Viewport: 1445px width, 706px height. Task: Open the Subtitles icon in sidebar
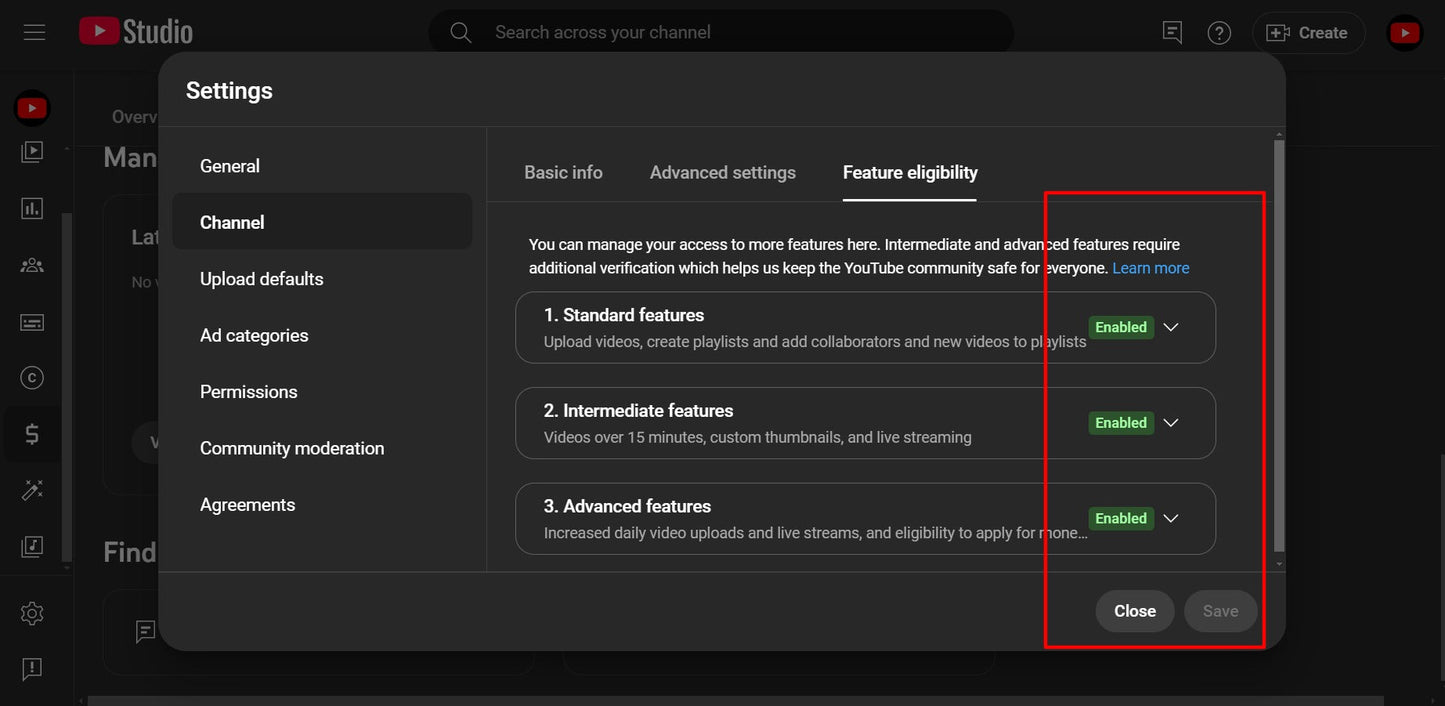click(x=32, y=322)
